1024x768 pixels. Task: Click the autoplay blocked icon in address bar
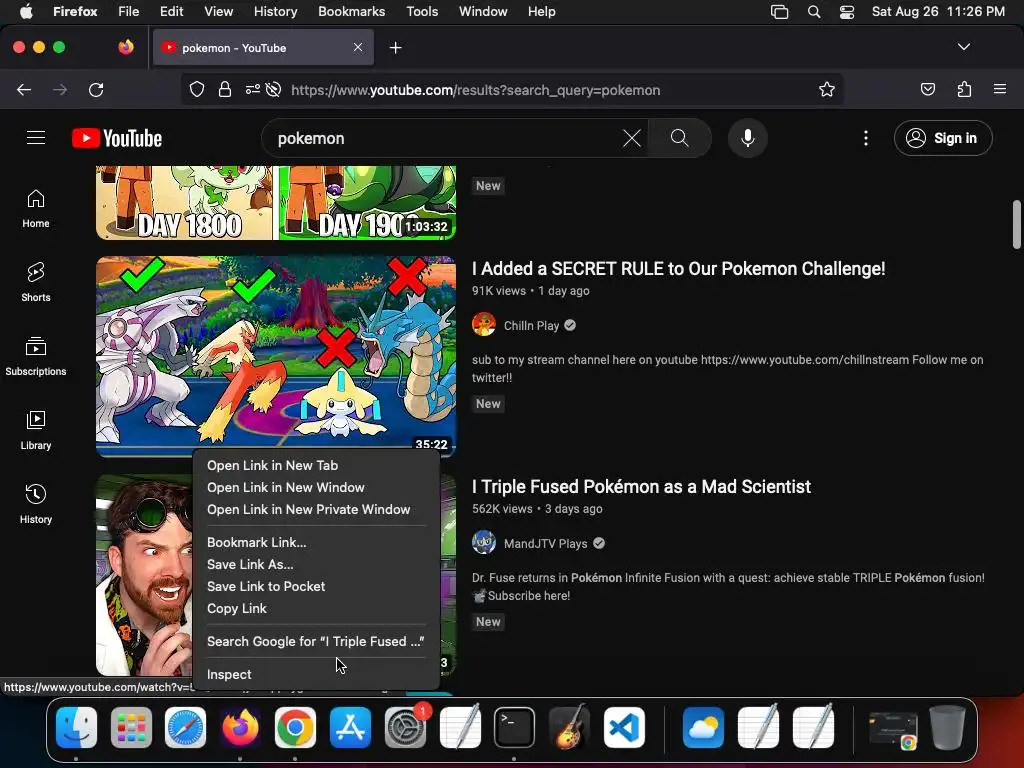tap(274, 89)
